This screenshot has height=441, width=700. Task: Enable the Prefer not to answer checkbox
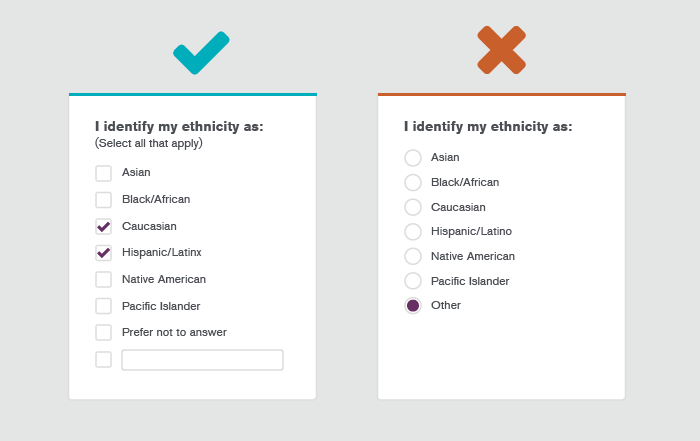click(x=104, y=332)
